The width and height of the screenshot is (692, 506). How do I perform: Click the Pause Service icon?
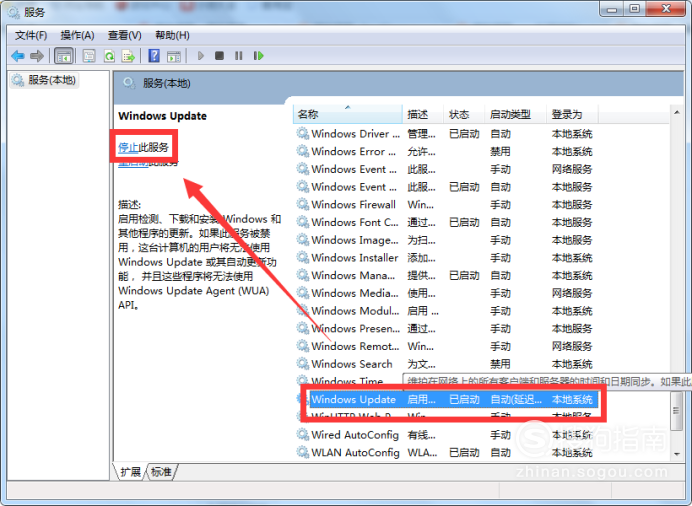(x=239, y=56)
